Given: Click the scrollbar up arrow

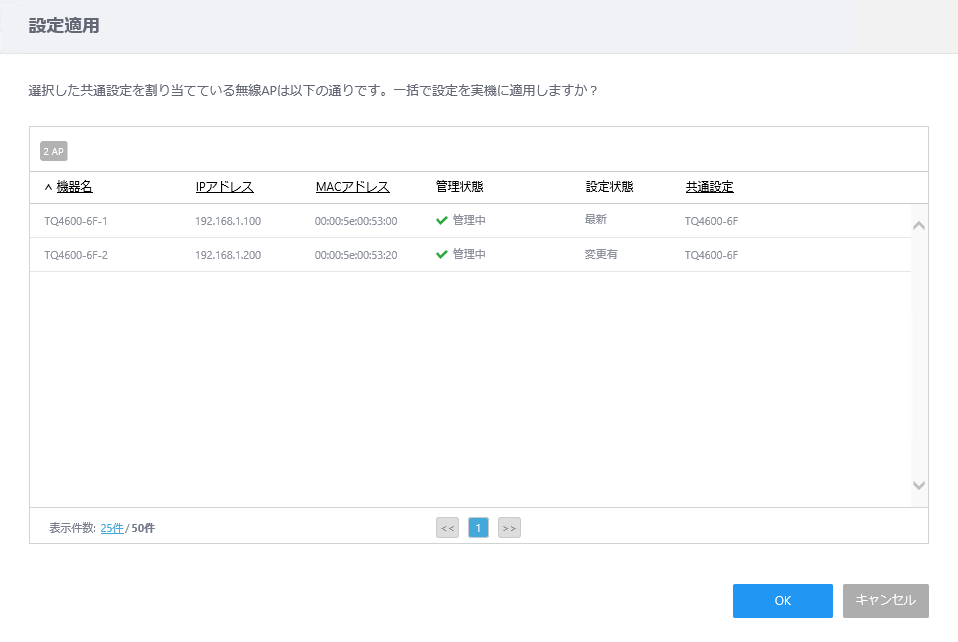Looking at the screenshot, I should (917, 226).
